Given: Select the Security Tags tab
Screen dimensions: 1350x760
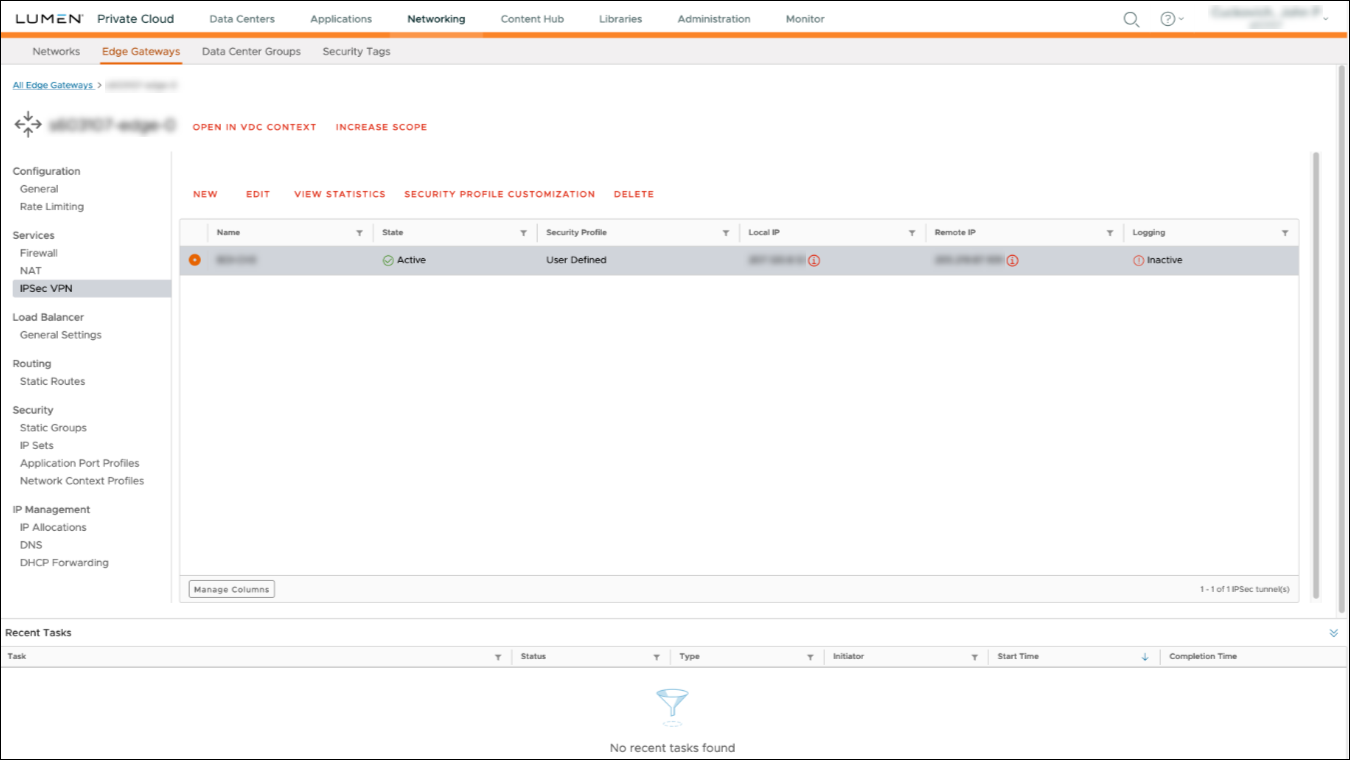Looking at the screenshot, I should pos(356,51).
